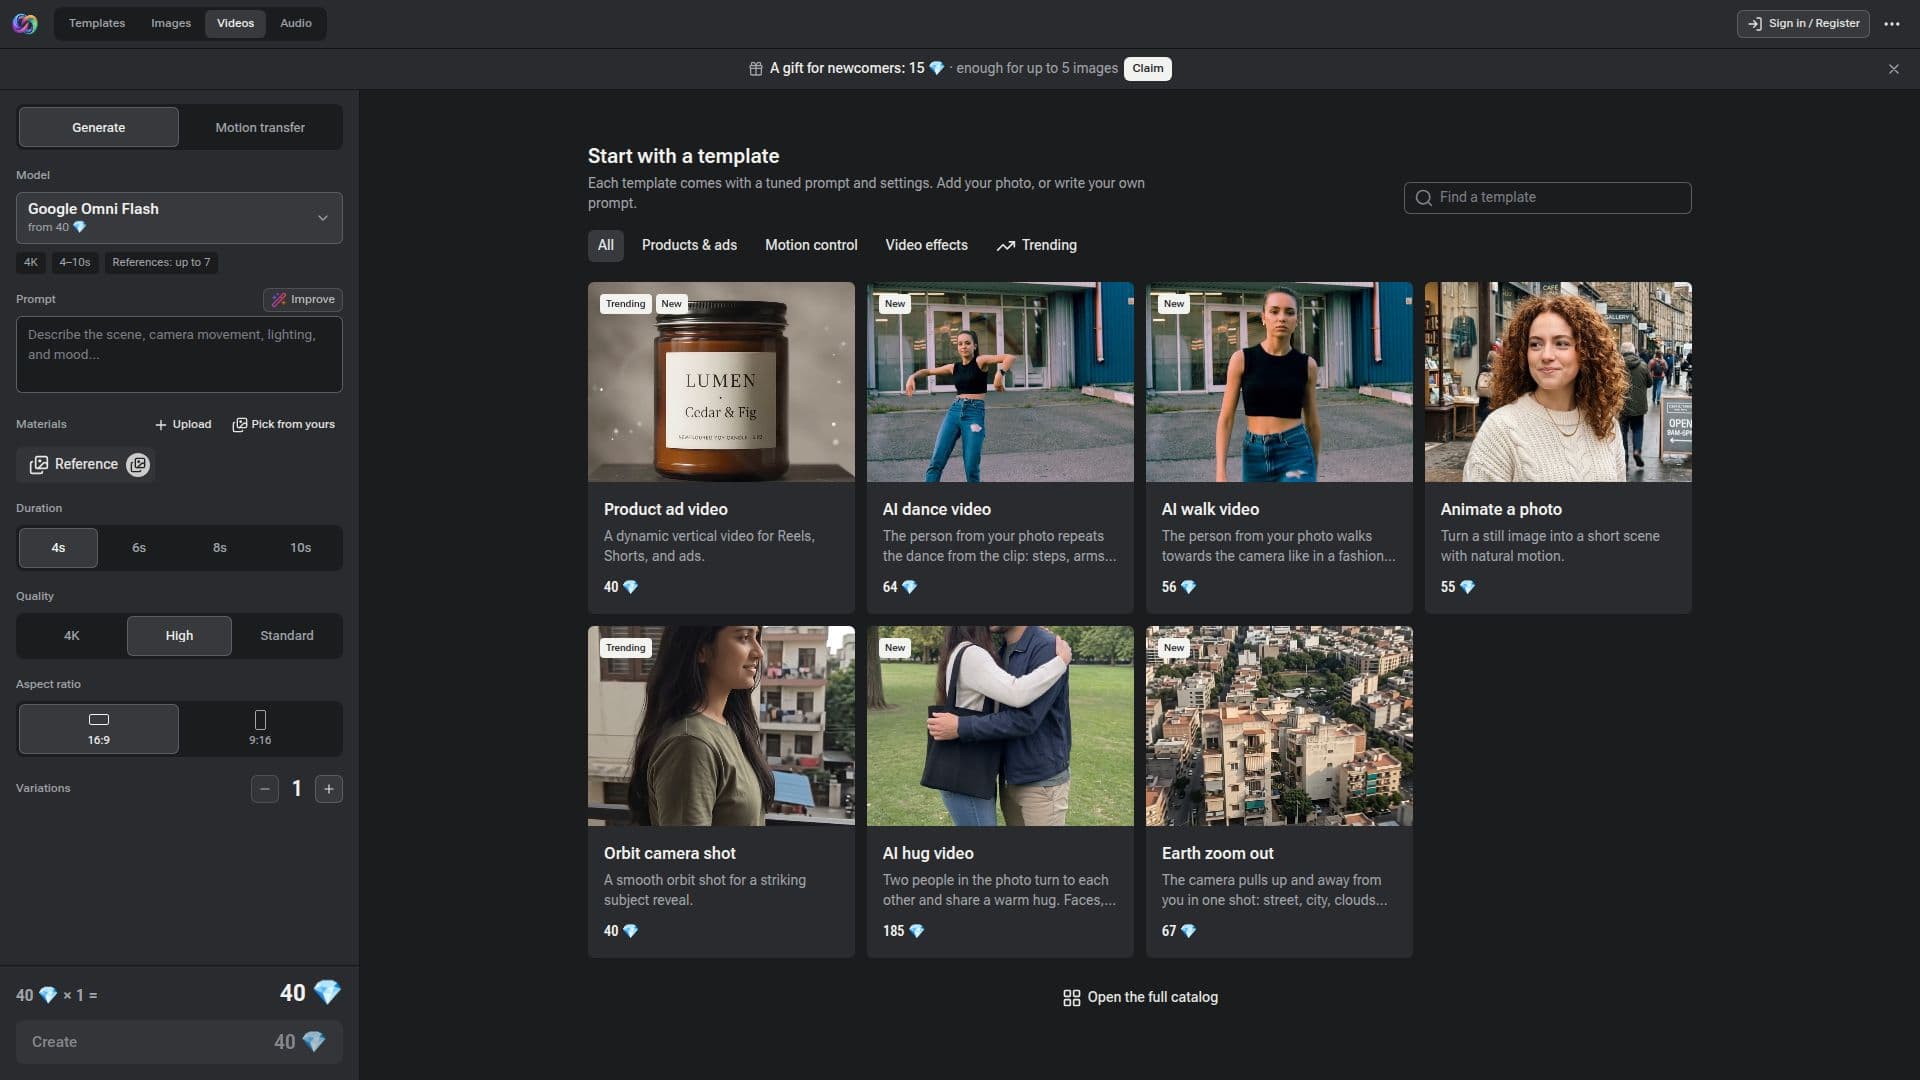Decrease variations with the minus button
Screen dimensions: 1920x1080
pos(265,789)
